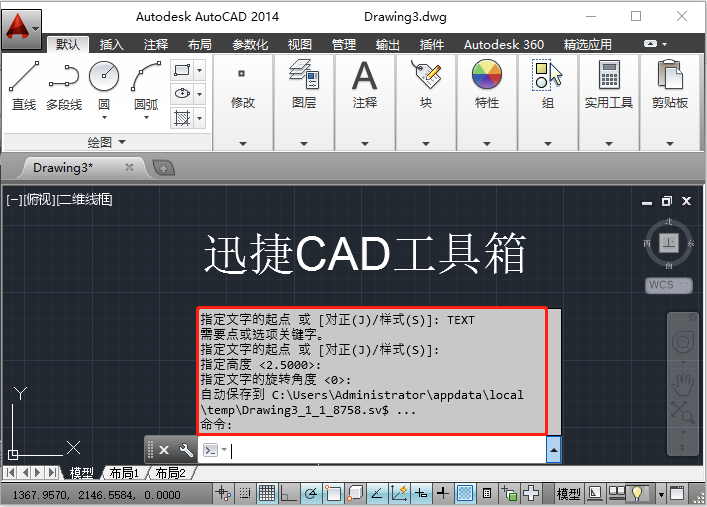The image size is (707, 507).
Task: Switch to the Parametric (参数化) ribbon tab
Action: pyautogui.click(x=250, y=45)
